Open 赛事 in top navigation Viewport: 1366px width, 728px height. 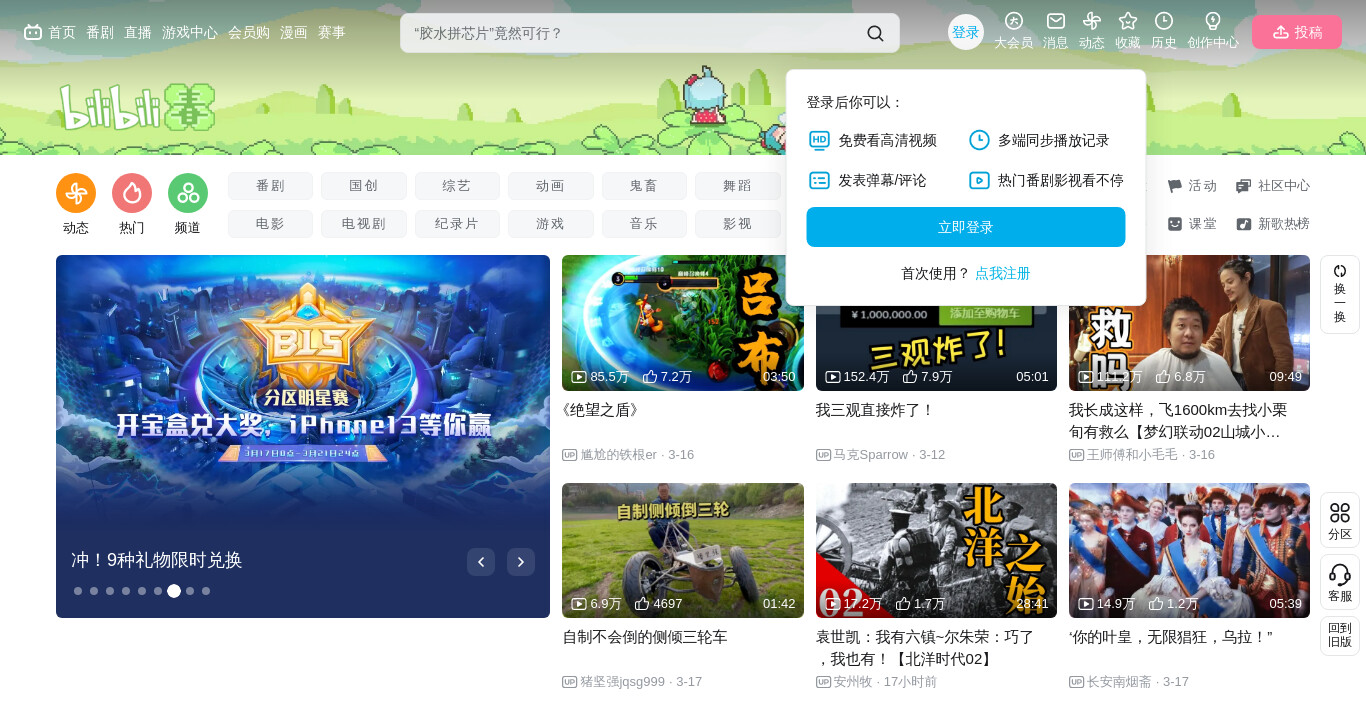point(332,32)
